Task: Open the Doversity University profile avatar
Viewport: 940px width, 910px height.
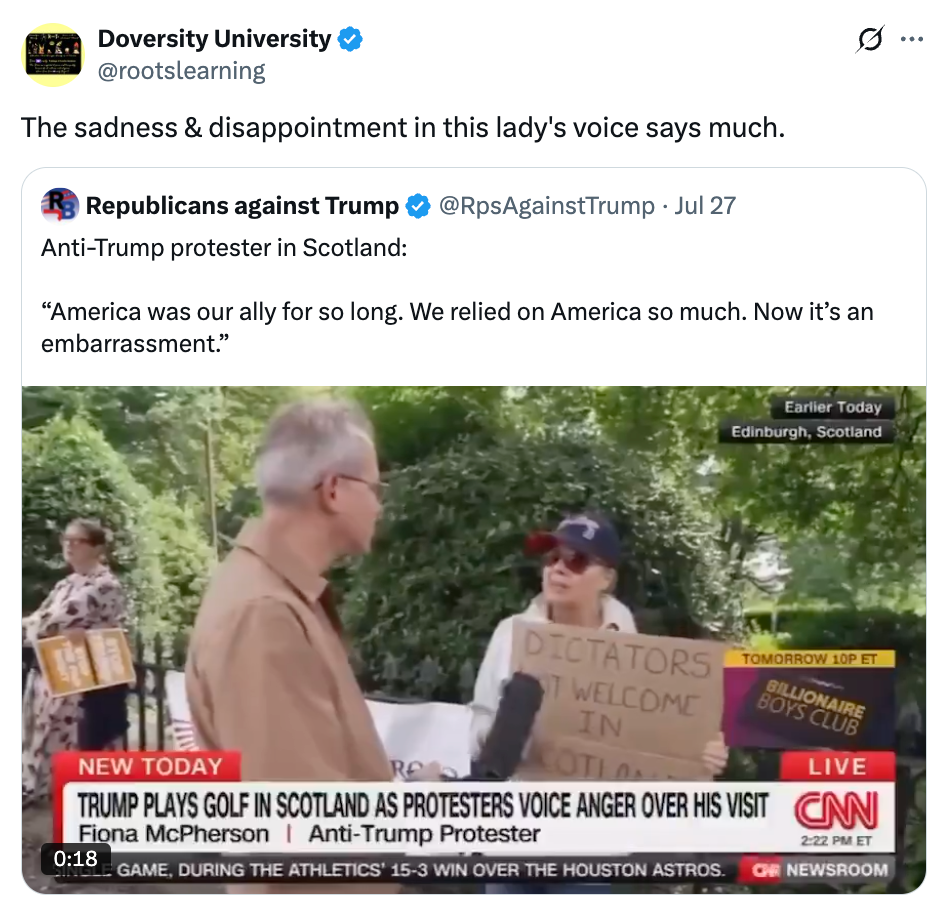Action: pyautogui.click(x=53, y=55)
